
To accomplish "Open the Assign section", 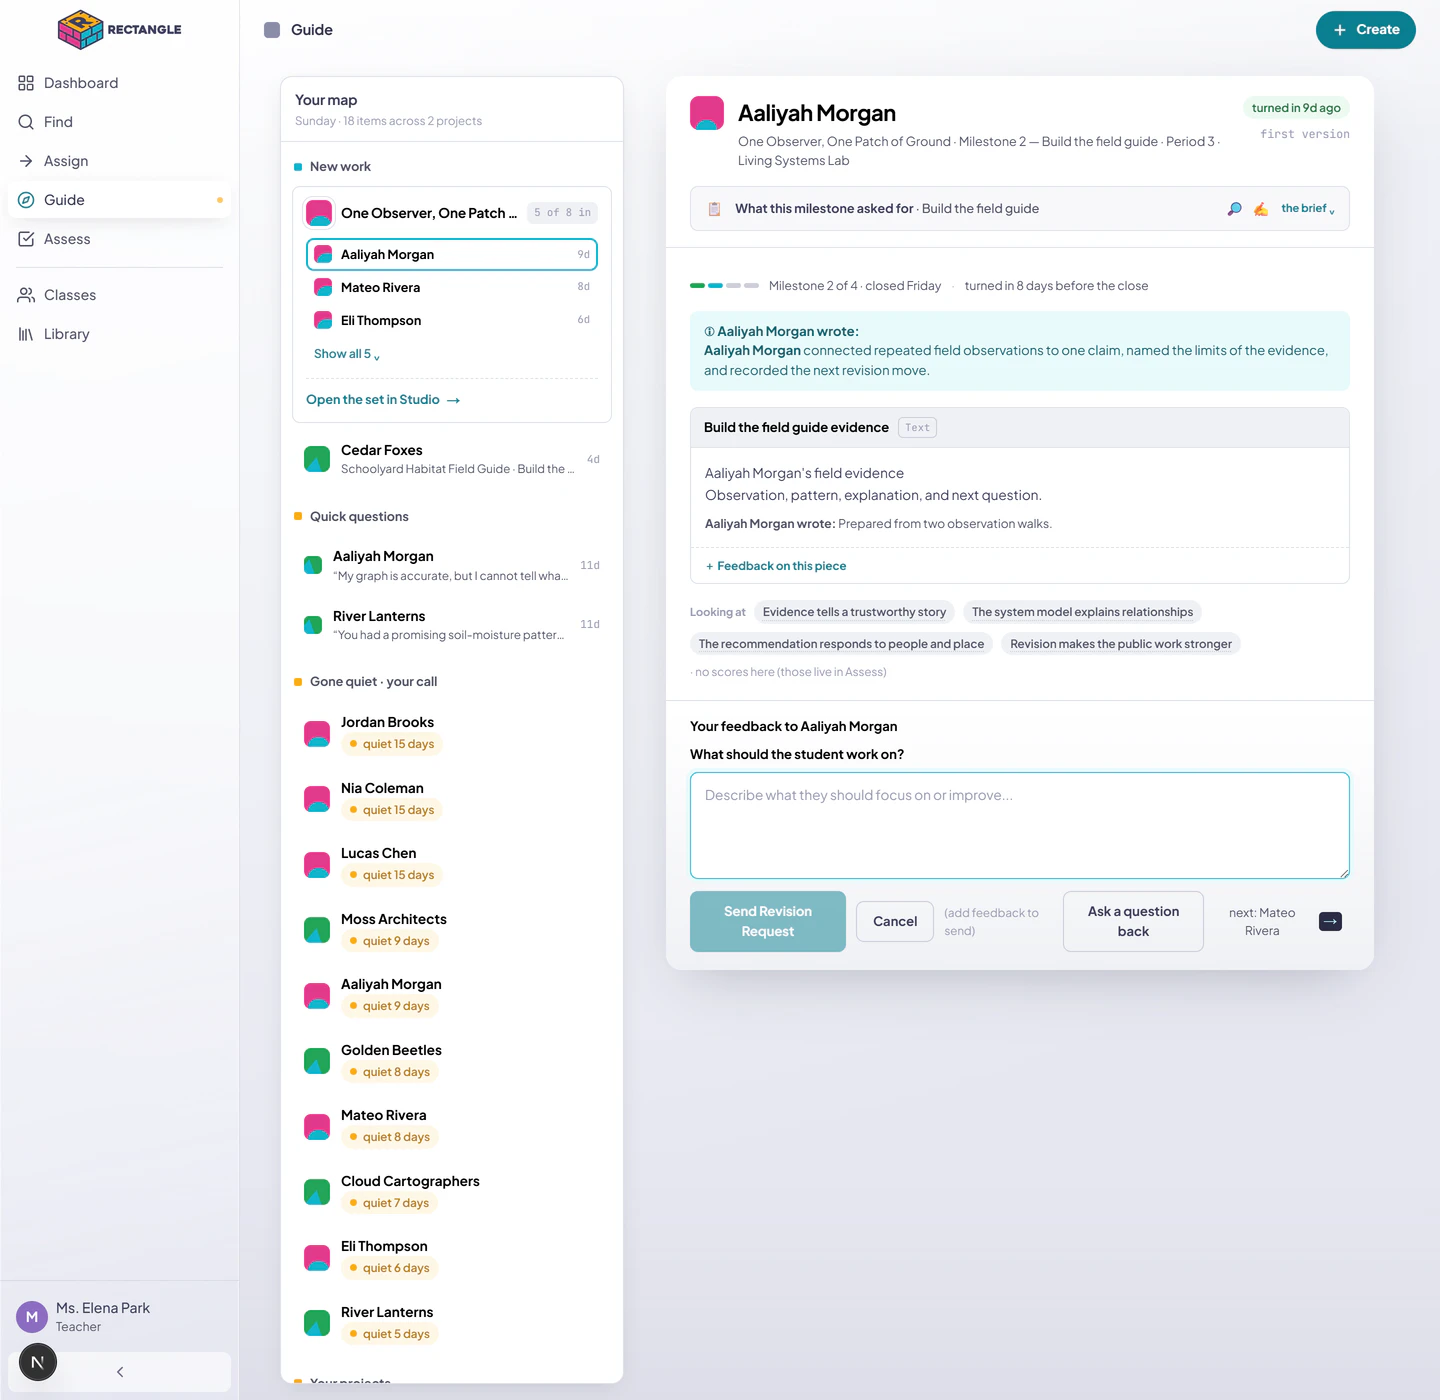I will 119,161.
